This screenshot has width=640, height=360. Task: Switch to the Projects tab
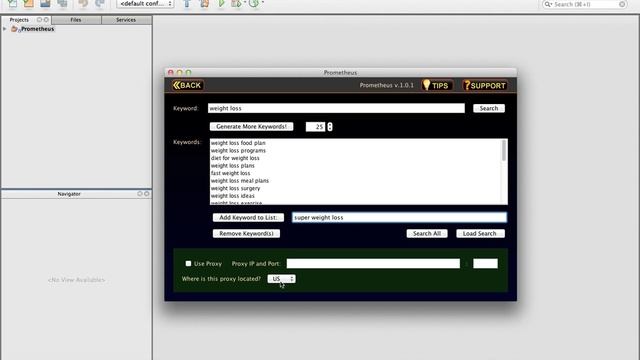tap(19, 20)
